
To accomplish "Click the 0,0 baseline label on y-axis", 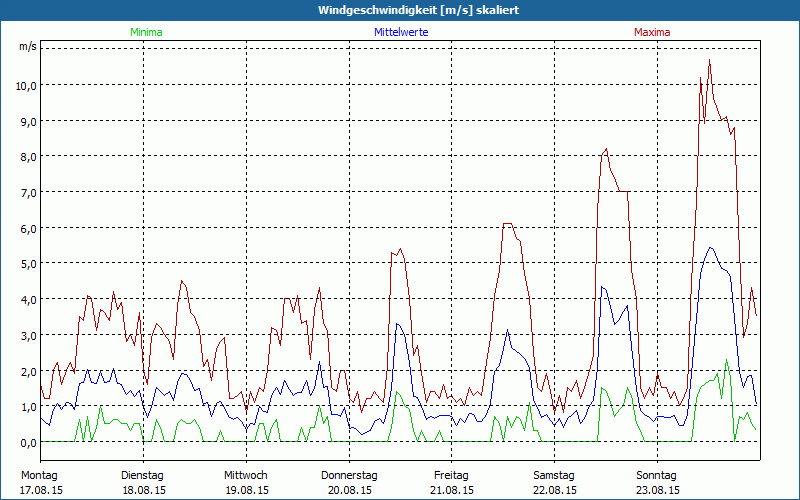I will click(26, 441).
